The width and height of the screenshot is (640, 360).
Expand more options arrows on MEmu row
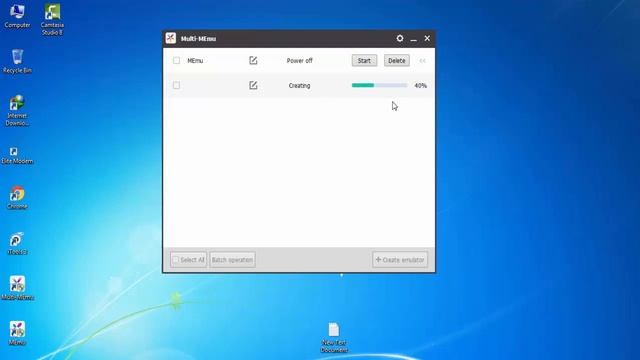point(422,61)
